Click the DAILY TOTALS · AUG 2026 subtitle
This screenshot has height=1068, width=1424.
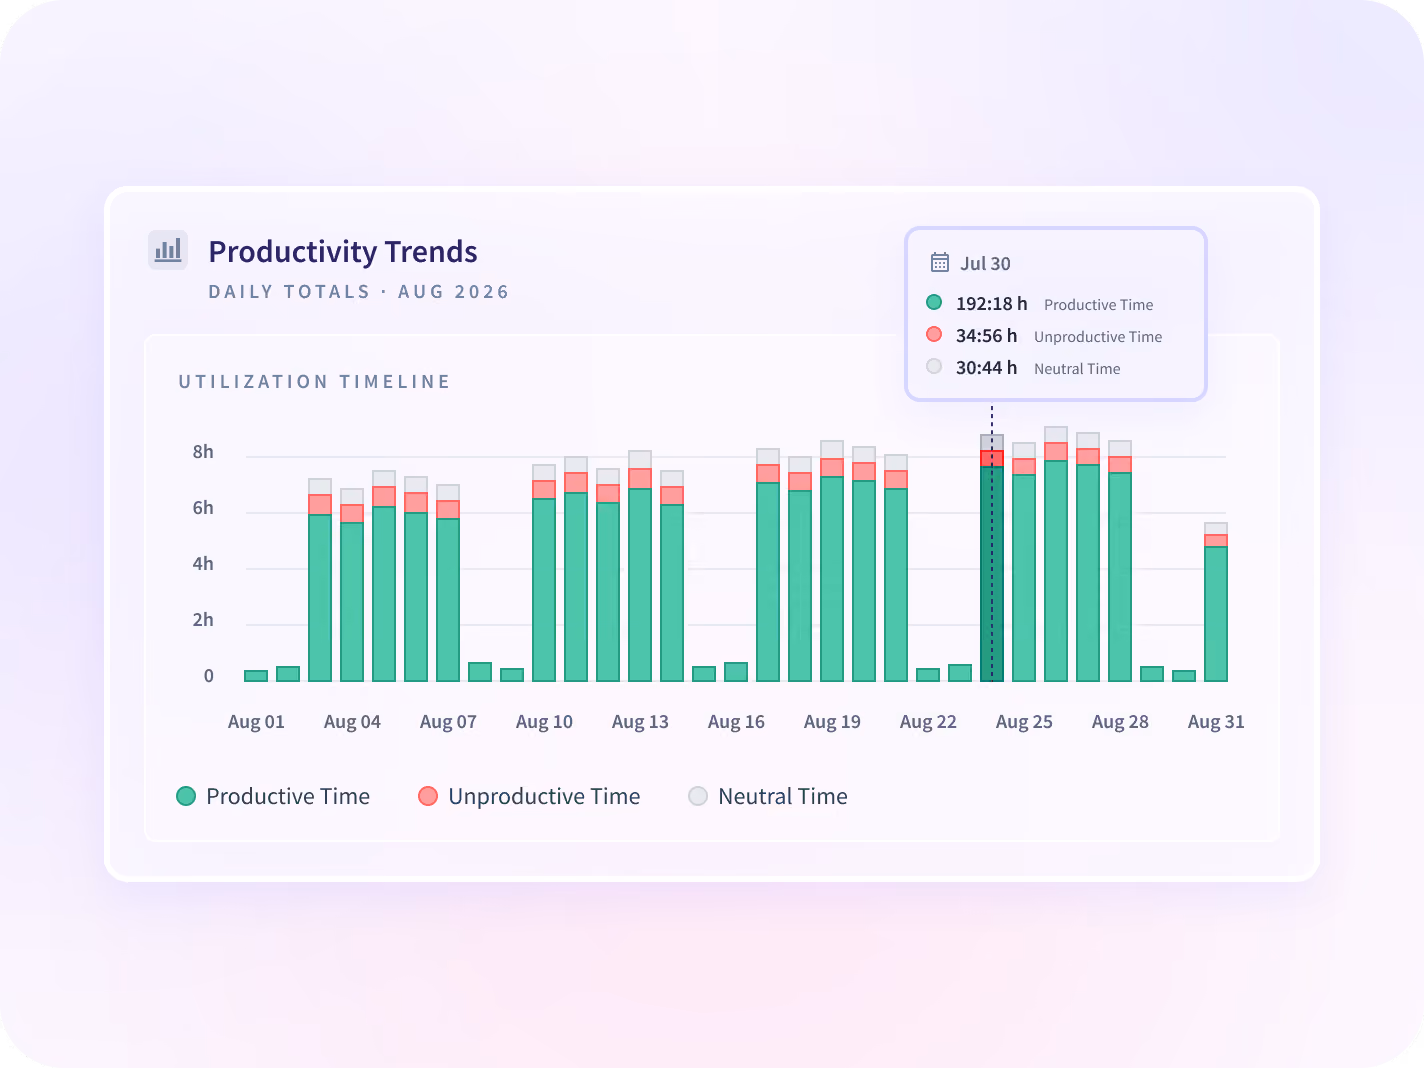[x=359, y=291]
